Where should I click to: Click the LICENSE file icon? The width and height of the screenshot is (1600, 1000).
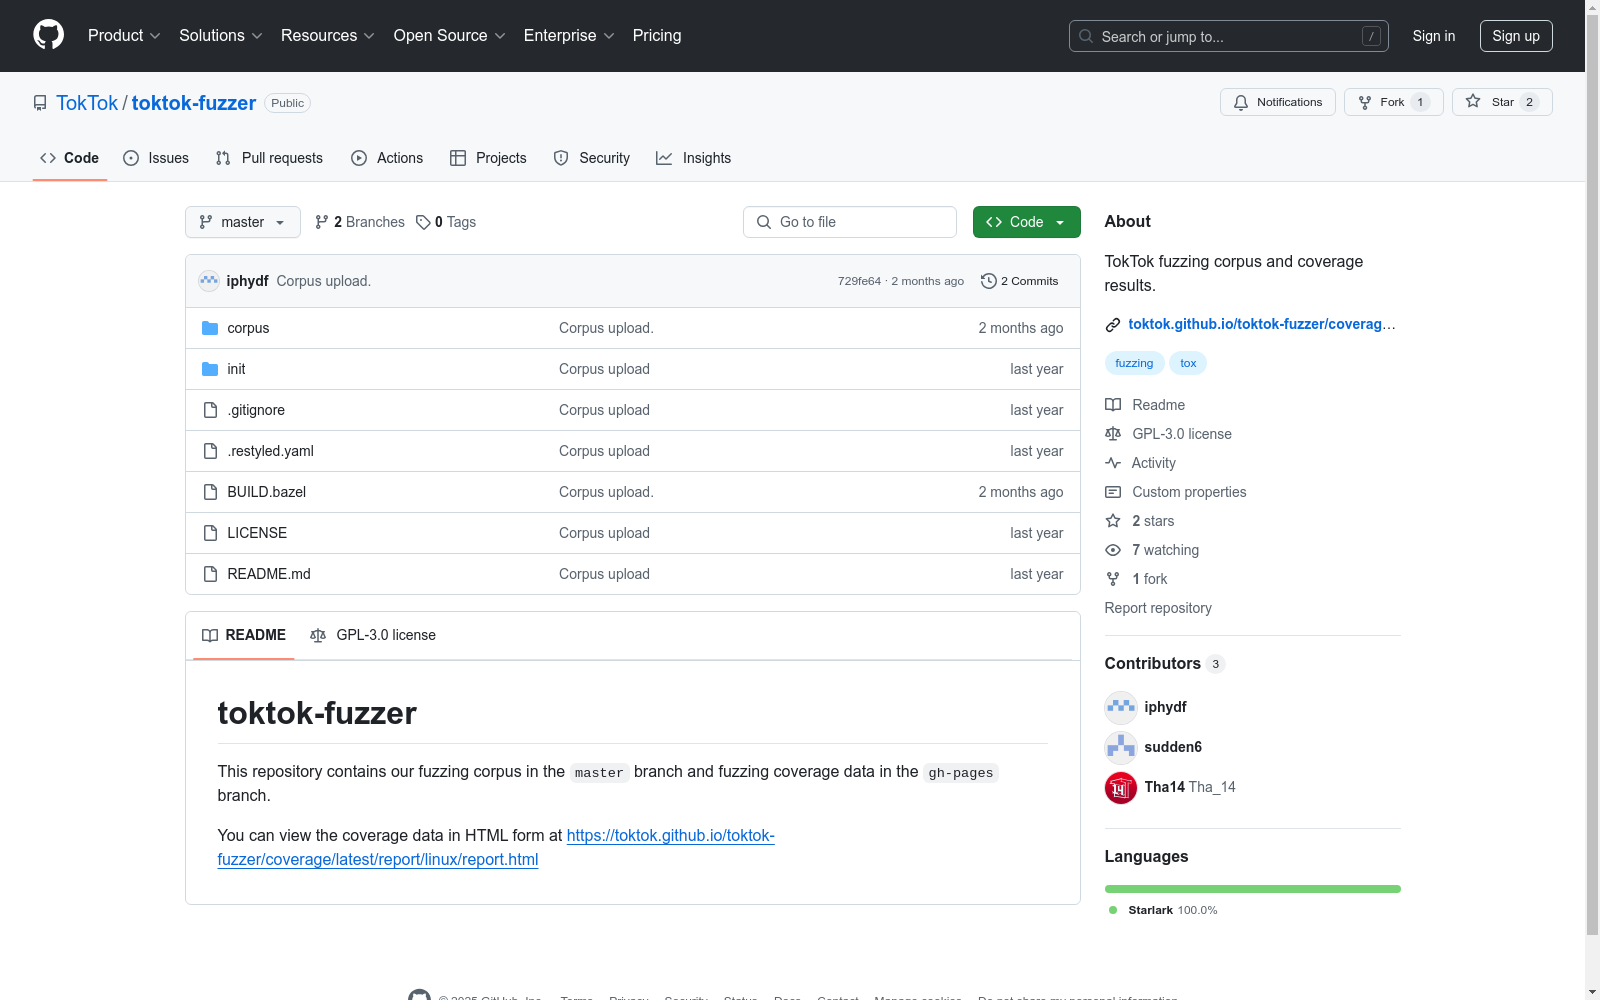pyautogui.click(x=210, y=533)
